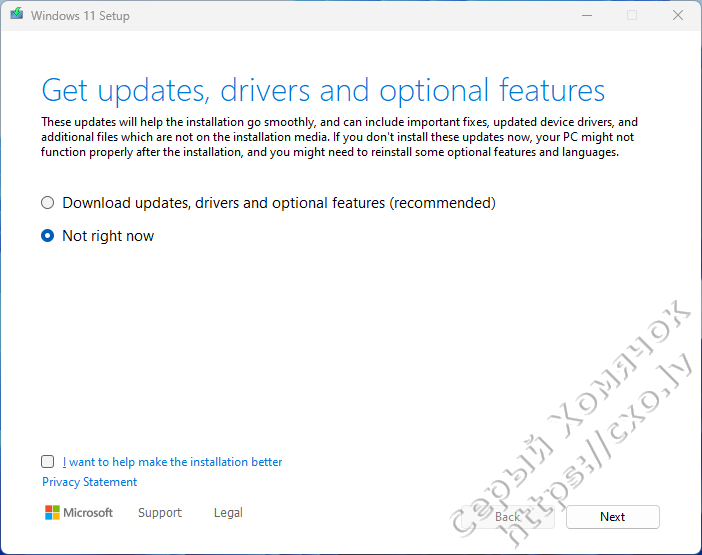Click the 'Windows 11 Setup' title bar text
This screenshot has width=702, height=555.
point(80,16)
